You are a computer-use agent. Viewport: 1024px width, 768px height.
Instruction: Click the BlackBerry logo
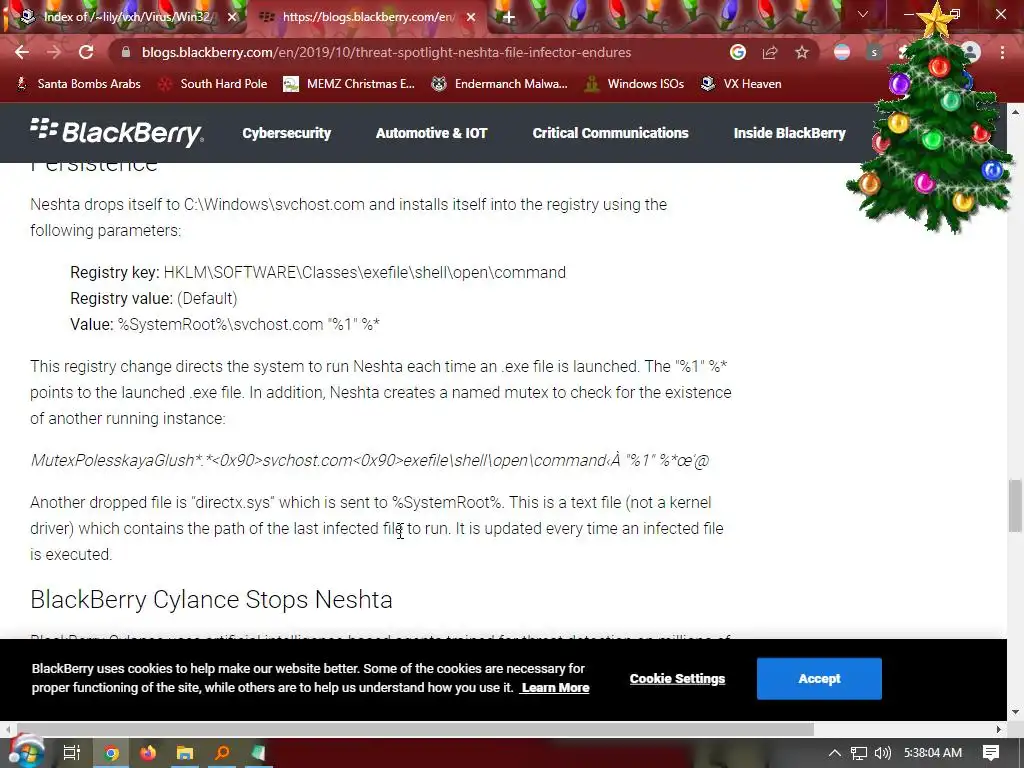(117, 133)
